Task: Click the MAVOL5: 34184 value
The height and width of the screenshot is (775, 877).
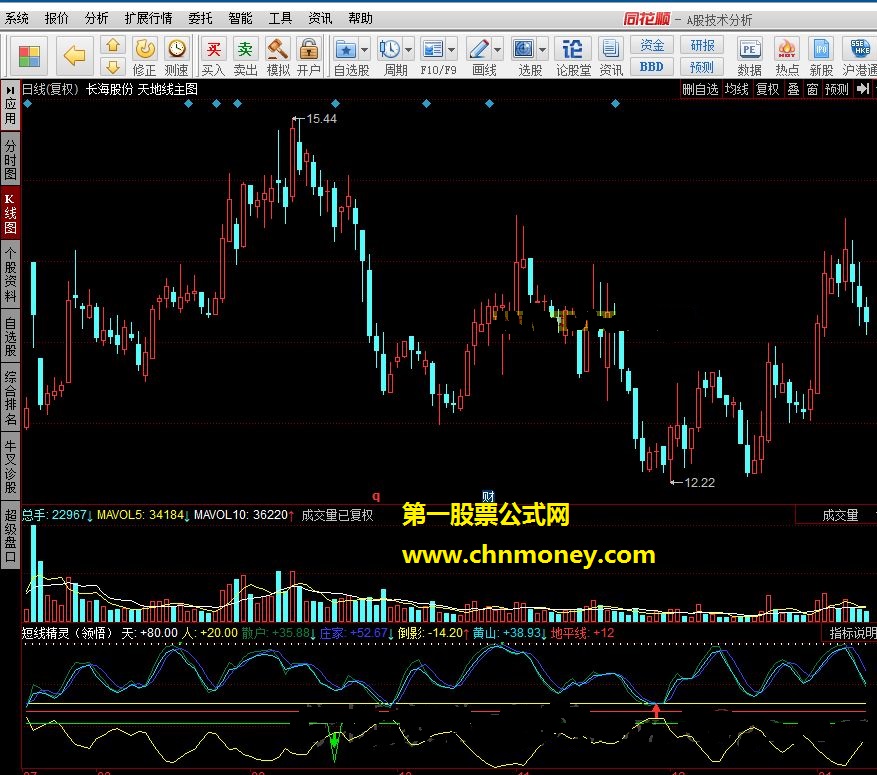Action: point(140,515)
